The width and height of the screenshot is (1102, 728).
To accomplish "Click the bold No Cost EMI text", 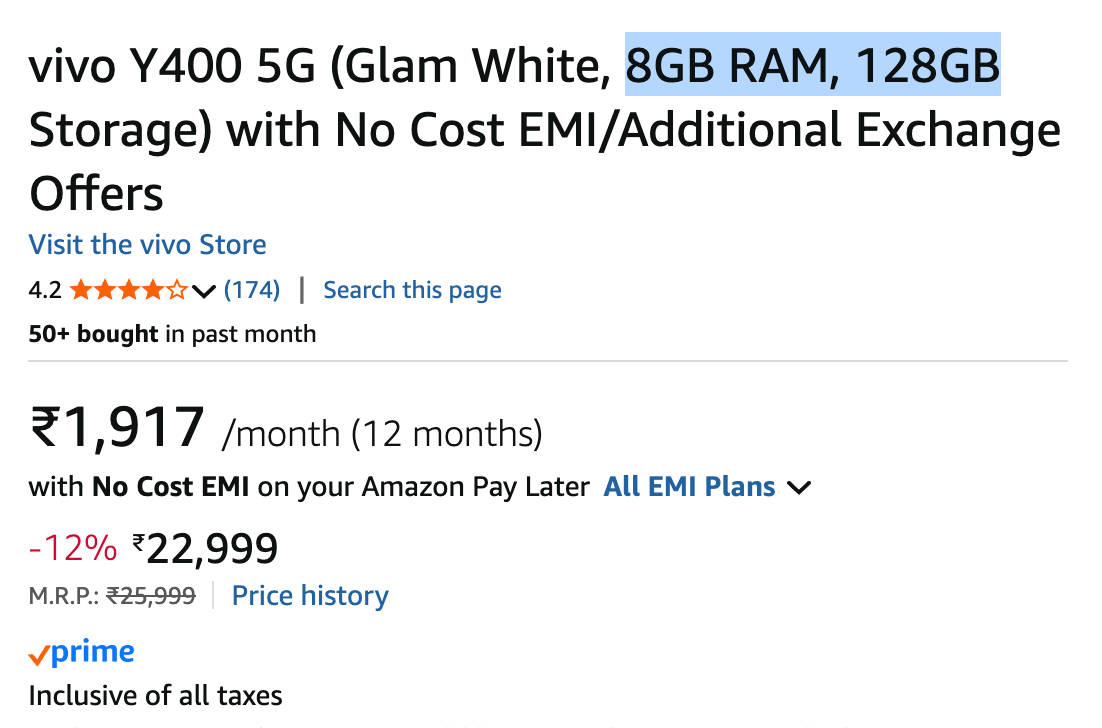I will pos(172,487).
